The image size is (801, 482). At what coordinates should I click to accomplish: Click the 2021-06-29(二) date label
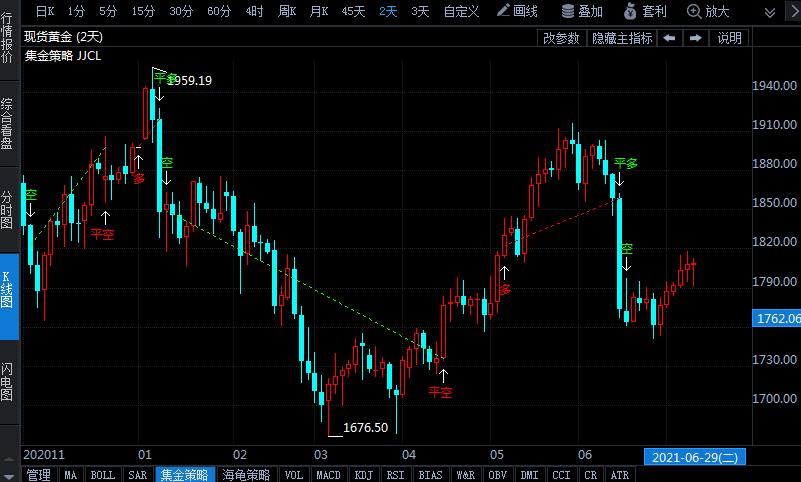[695, 457]
